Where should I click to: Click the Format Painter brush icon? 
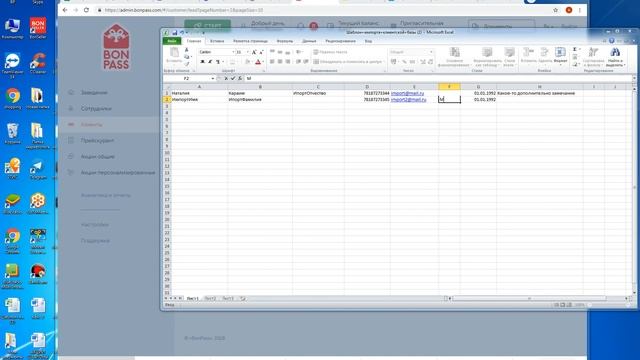click(187, 64)
